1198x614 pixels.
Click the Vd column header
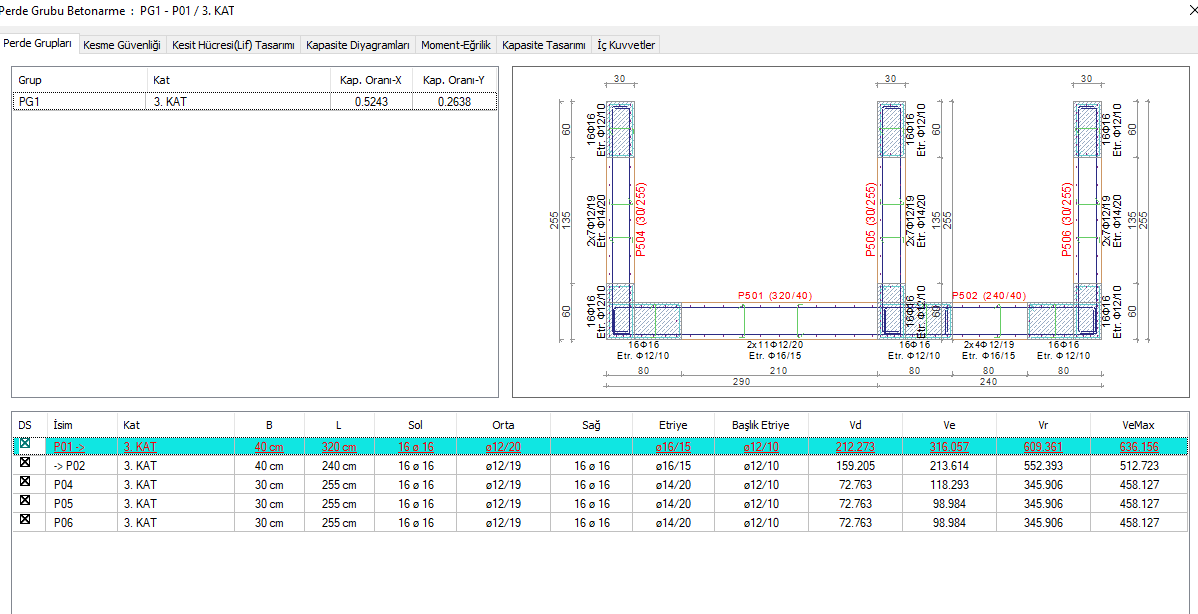click(855, 423)
